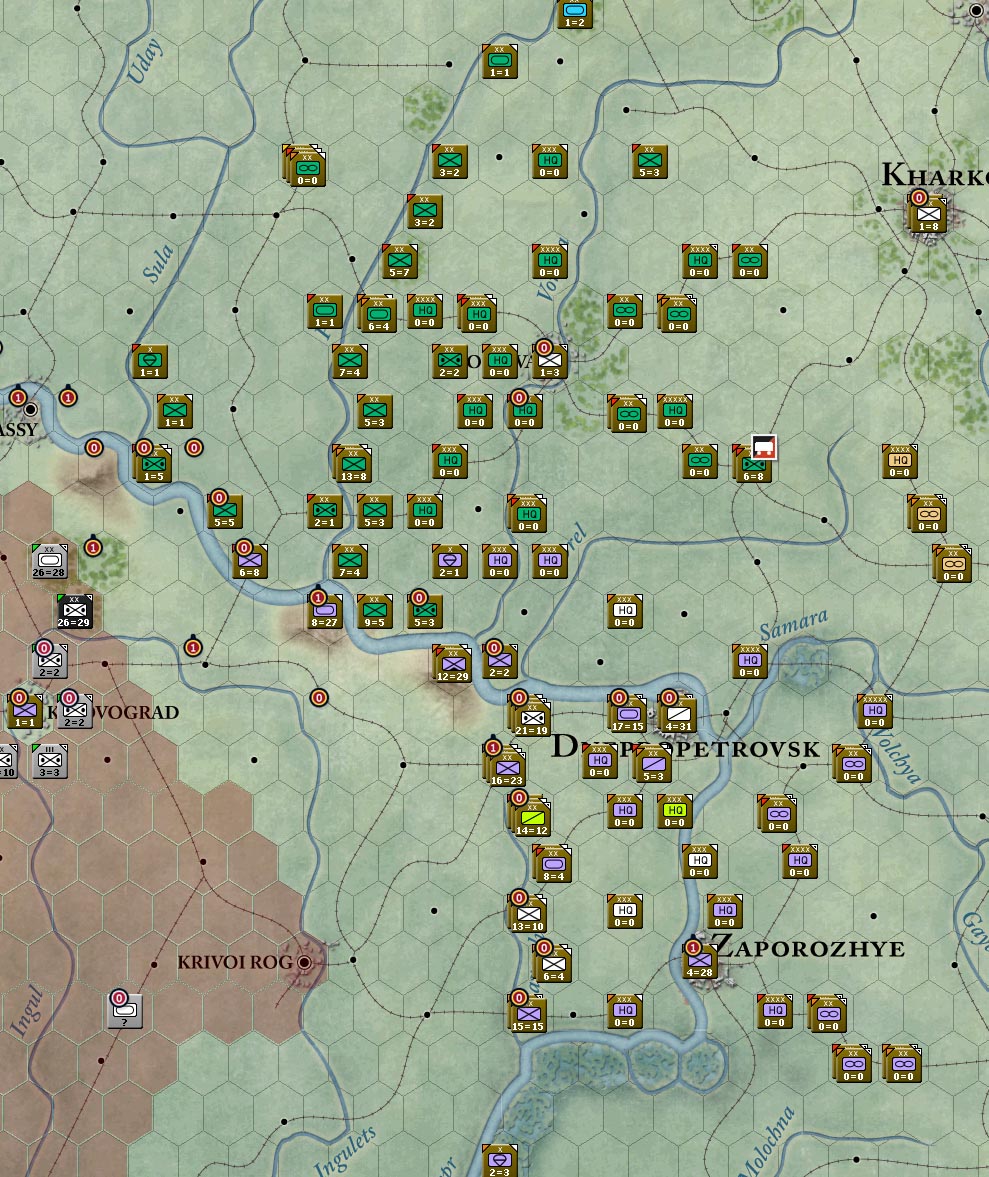Select the purple cavalry unit 5=3

tap(652, 765)
